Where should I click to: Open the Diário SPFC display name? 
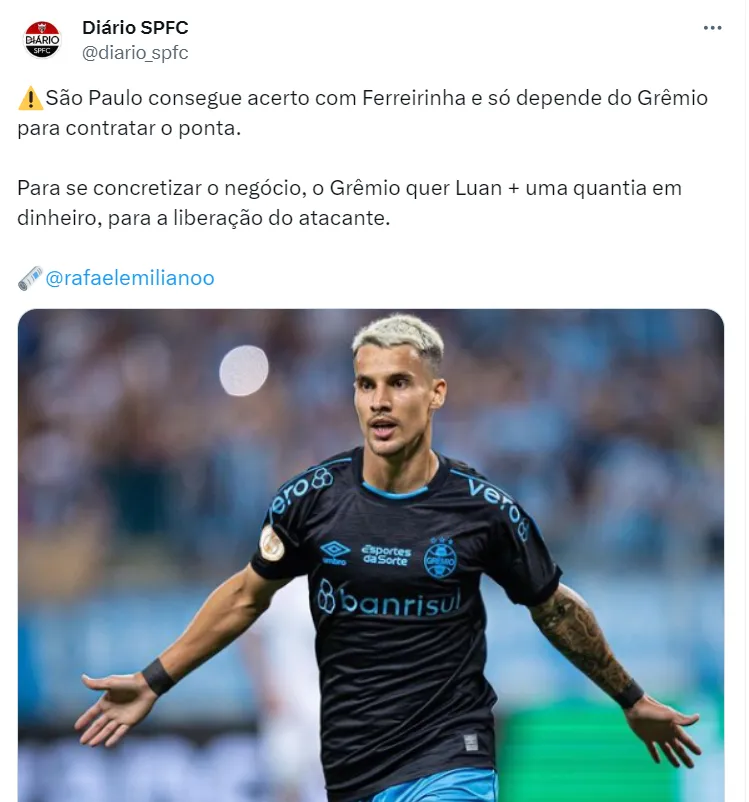[x=135, y=28]
